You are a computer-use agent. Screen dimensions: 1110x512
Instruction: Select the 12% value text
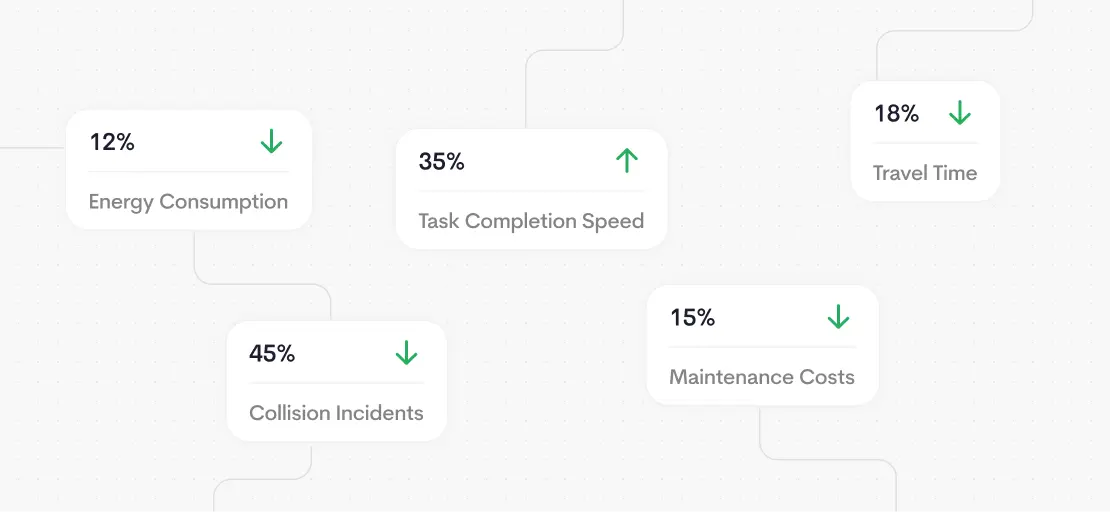pos(112,142)
